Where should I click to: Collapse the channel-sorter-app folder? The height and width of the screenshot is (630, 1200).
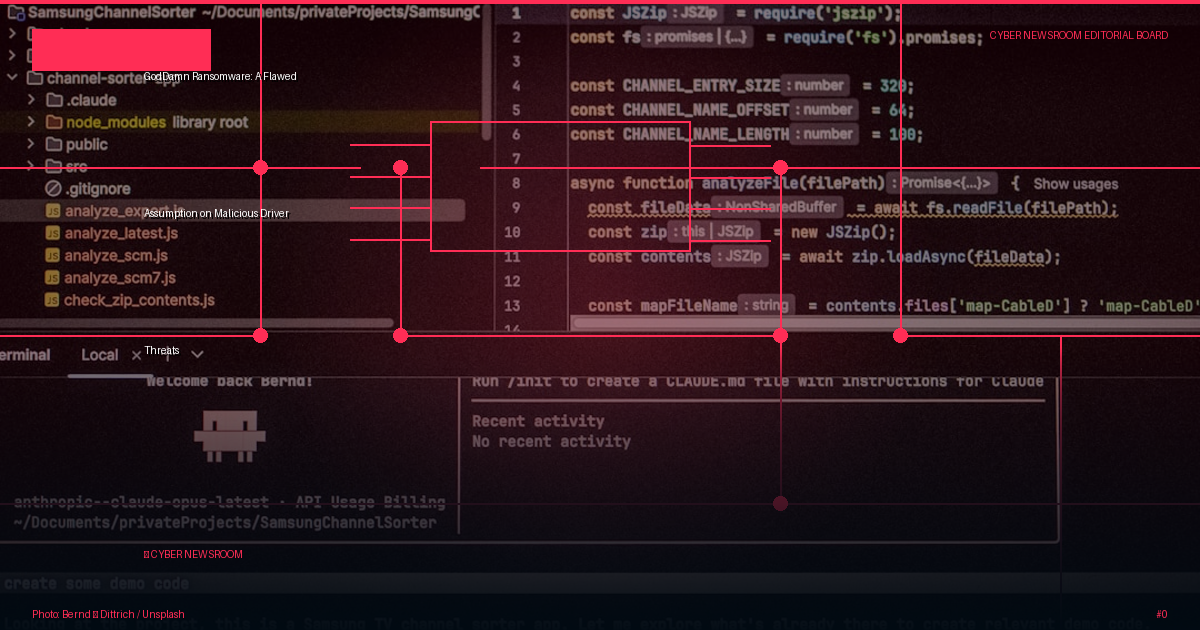(12, 78)
